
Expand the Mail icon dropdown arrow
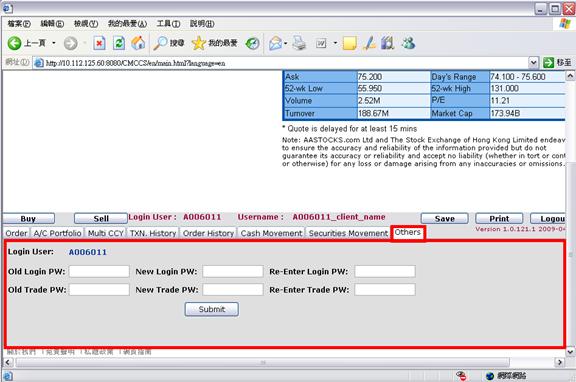click(x=285, y=43)
